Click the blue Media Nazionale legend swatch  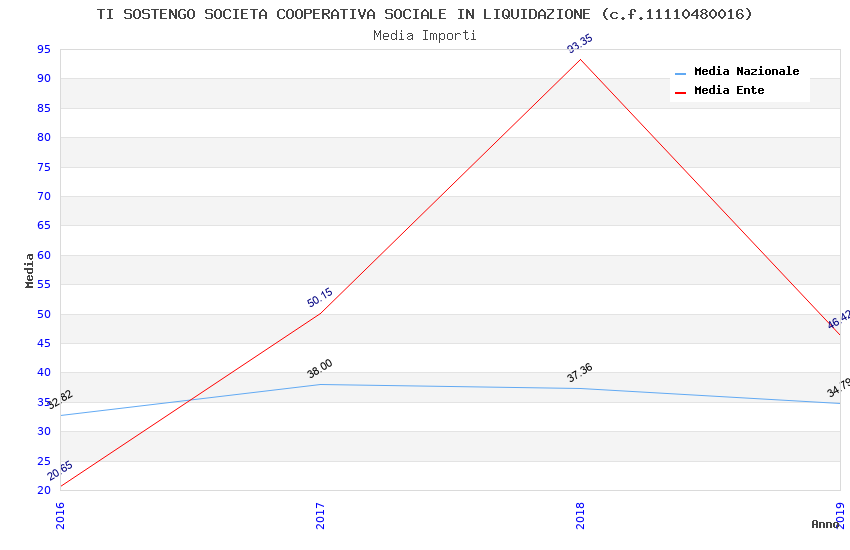(x=681, y=73)
